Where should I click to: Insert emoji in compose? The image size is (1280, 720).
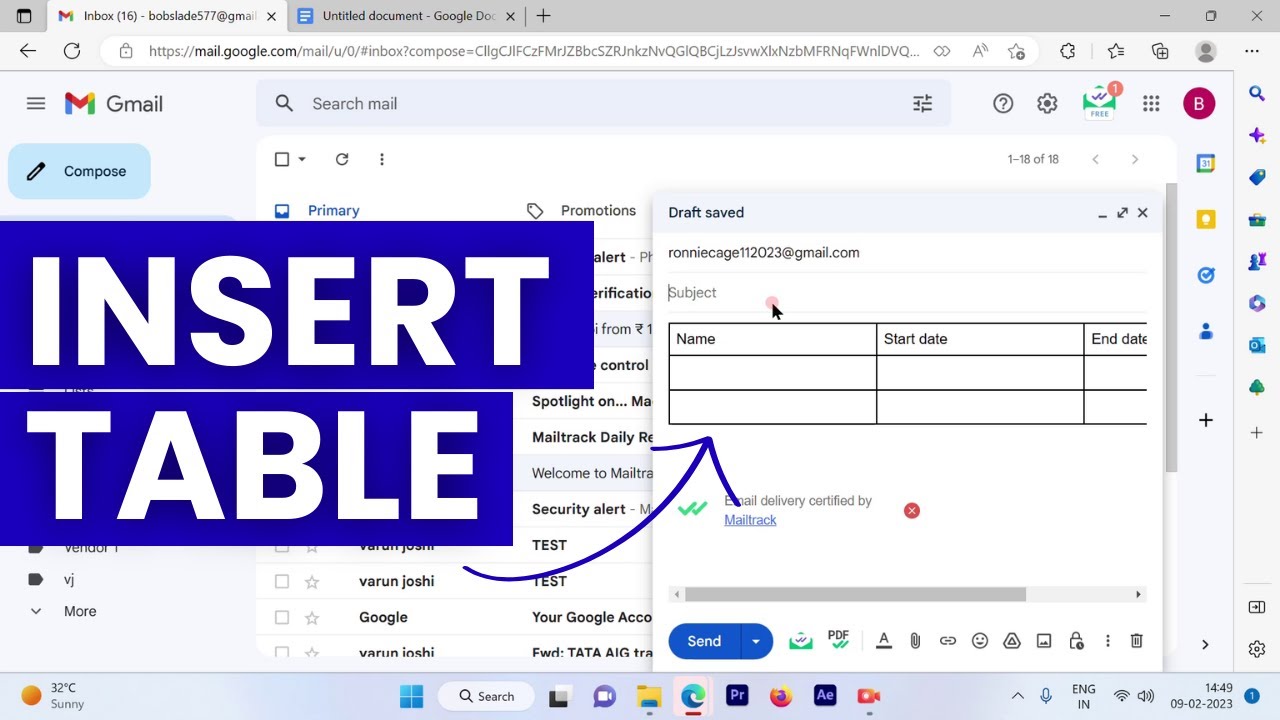(x=980, y=641)
